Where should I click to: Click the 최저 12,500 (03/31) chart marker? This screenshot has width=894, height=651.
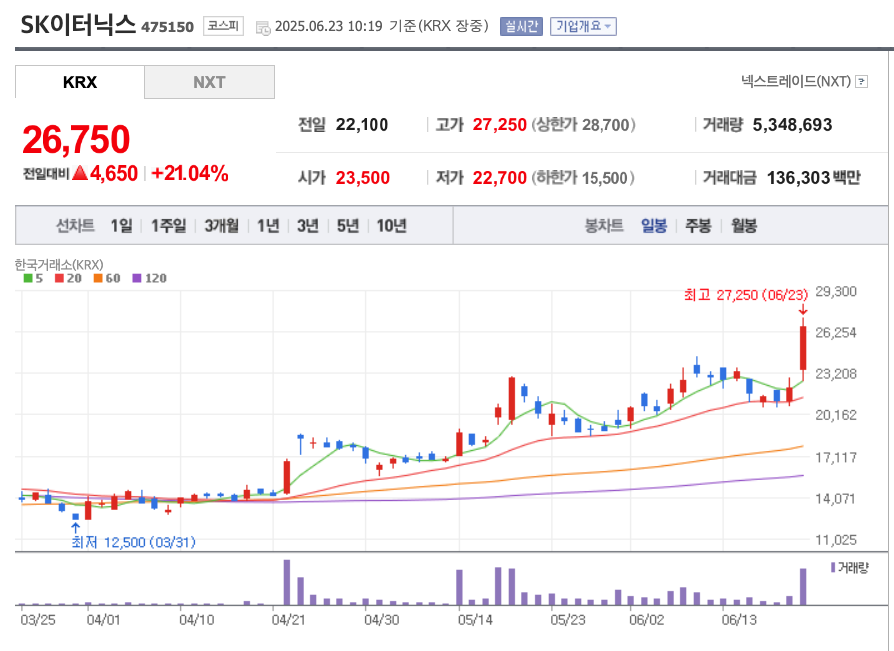click(133, 542)
